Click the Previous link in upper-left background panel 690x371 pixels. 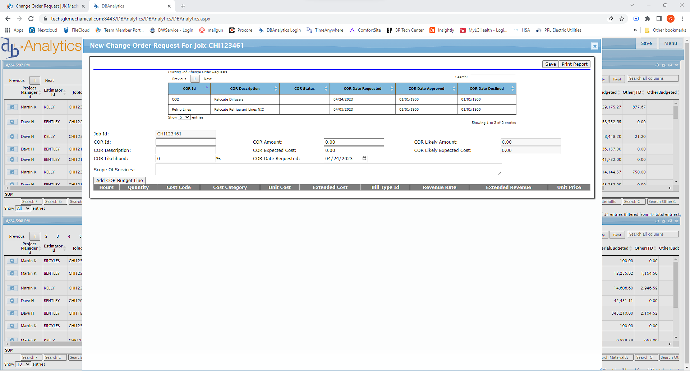[x=17, y=81]
